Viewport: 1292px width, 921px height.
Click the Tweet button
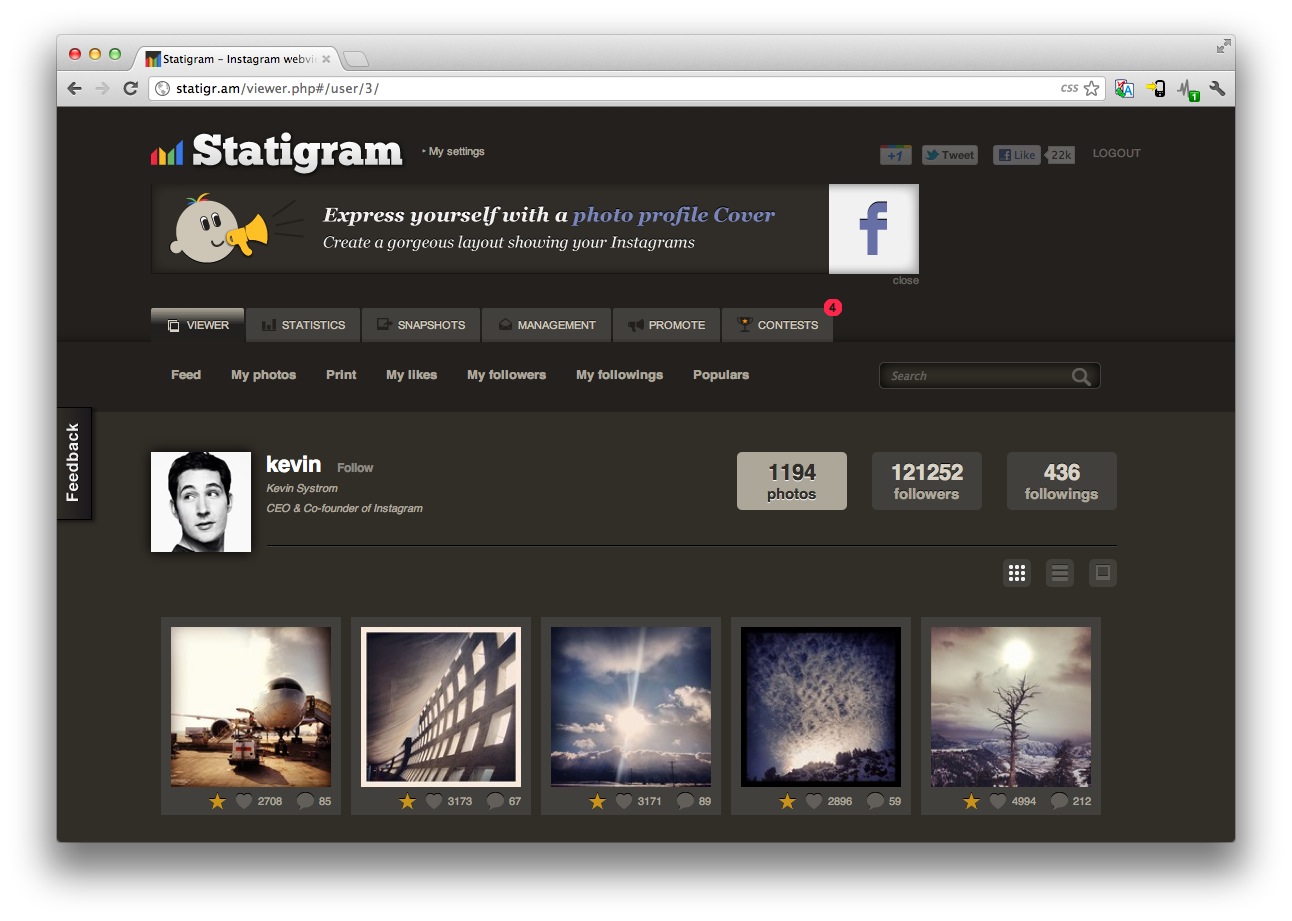coord(950,155)
